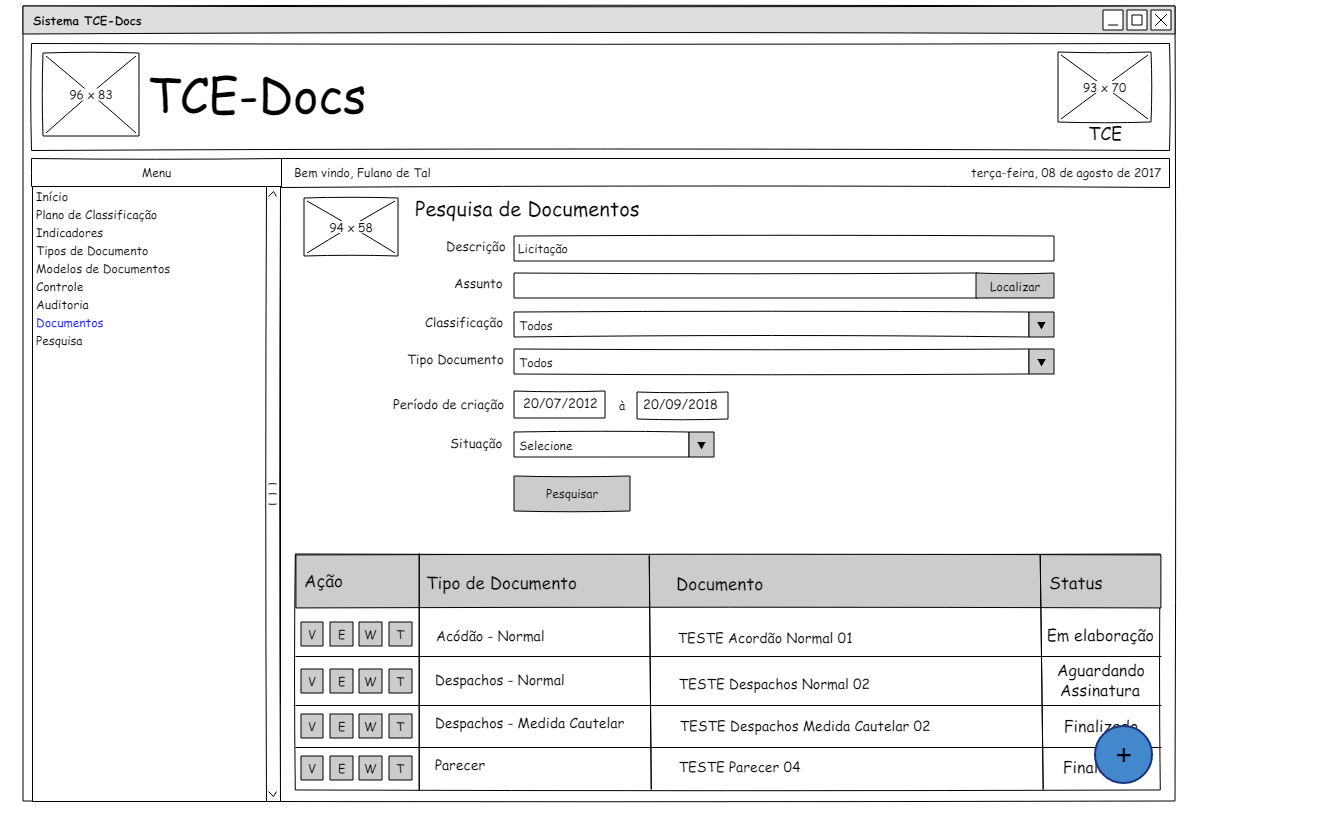Click the Localizar button

(1014, 286)
